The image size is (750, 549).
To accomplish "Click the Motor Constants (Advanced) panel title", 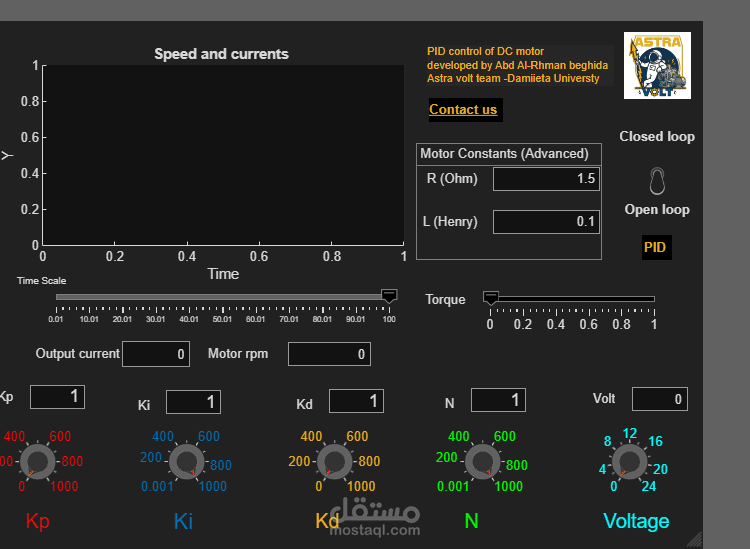I will (x=504, y=154).
